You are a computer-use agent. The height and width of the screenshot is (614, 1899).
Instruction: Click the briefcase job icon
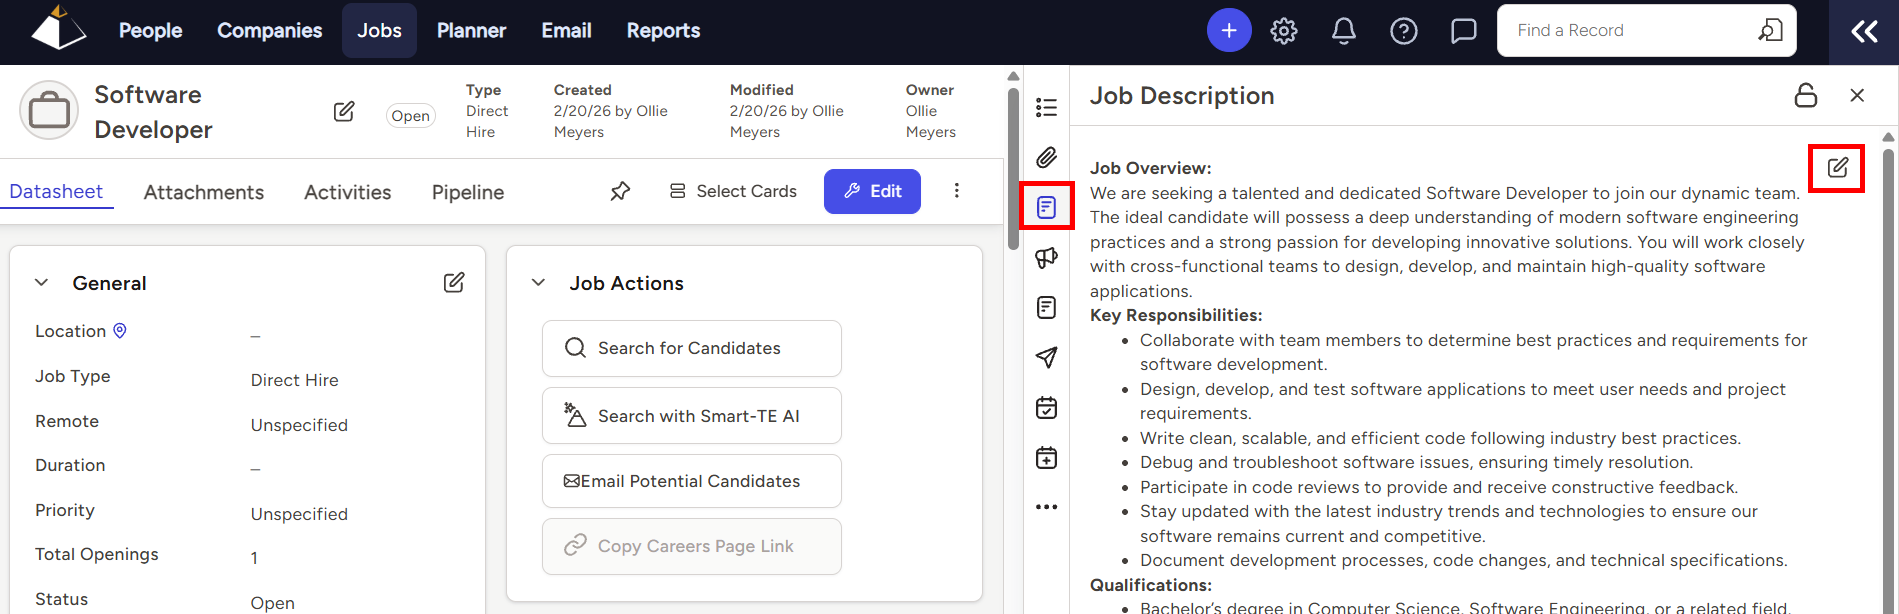[49, 110]
